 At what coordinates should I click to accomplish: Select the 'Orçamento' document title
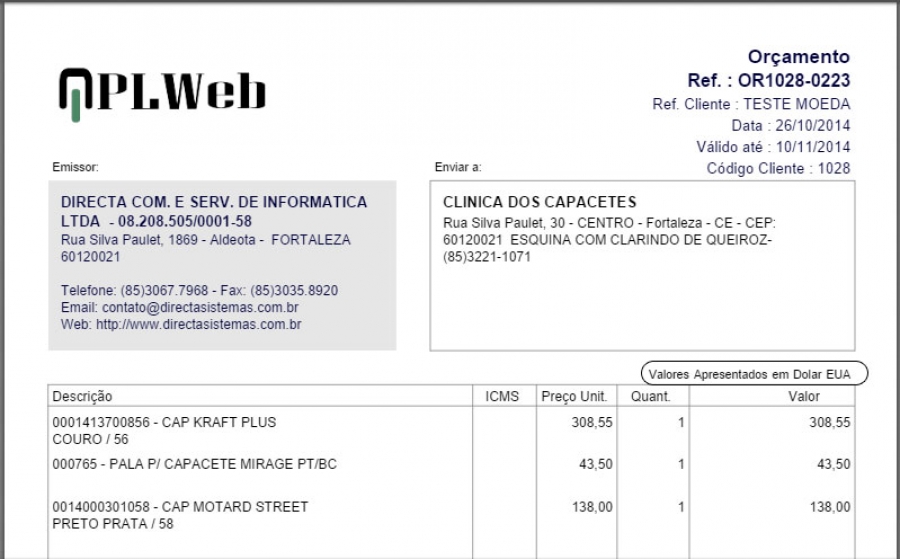point(798,57)
